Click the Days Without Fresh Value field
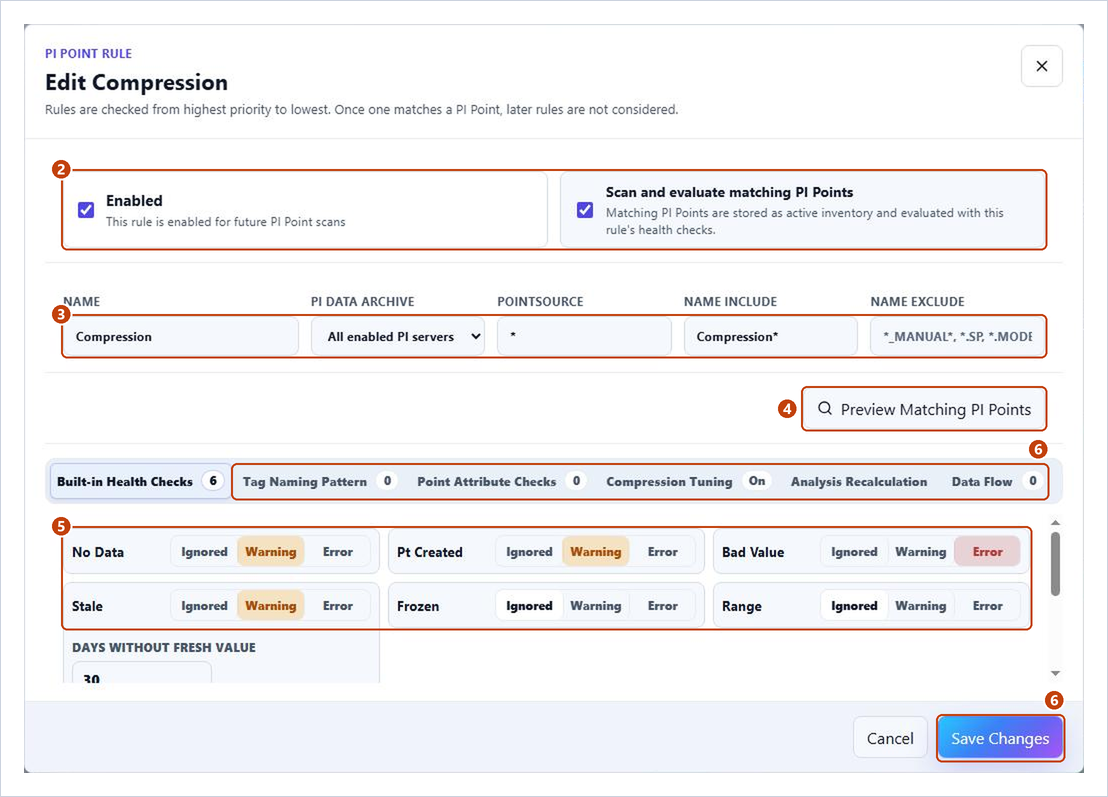This screenshot has height=797, width=1108. point(141,673)
